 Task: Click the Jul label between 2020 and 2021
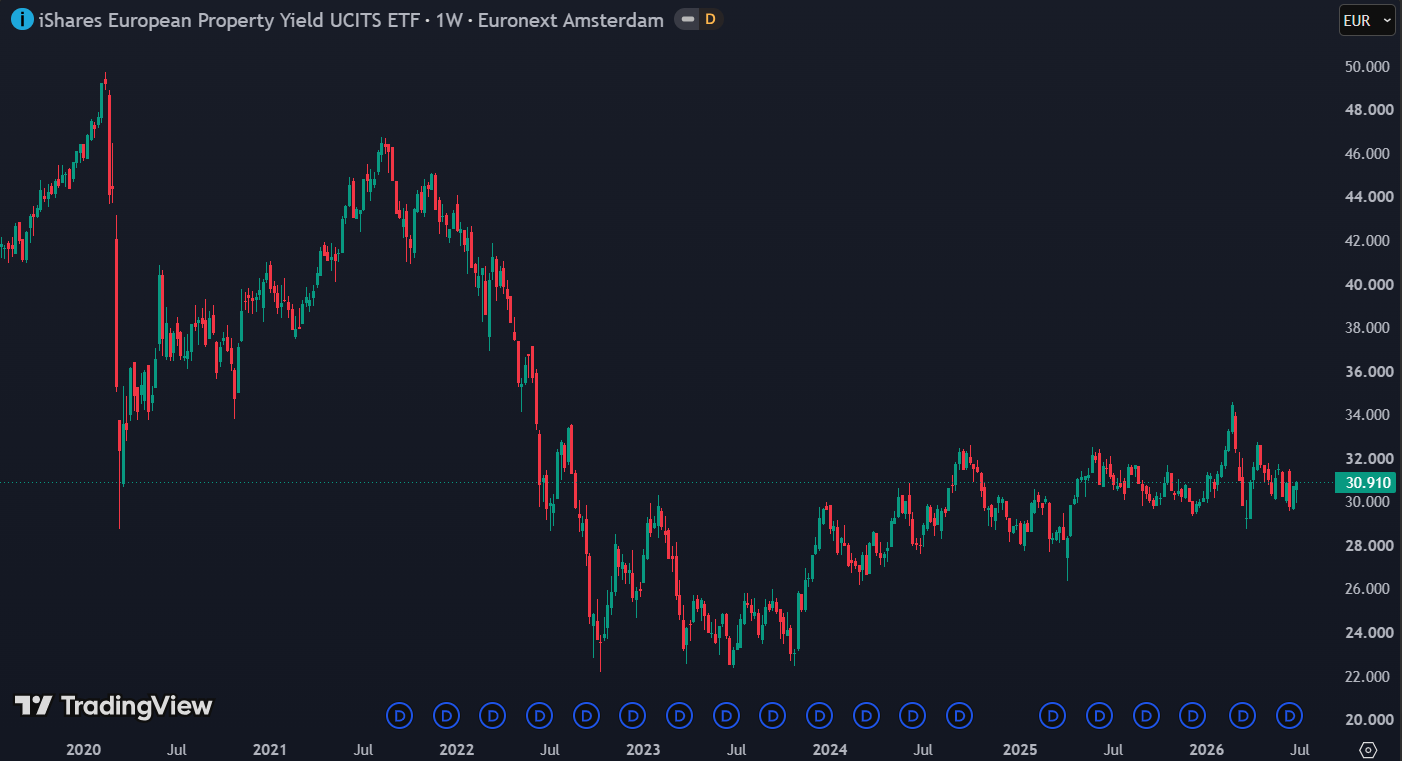(176, 749)
